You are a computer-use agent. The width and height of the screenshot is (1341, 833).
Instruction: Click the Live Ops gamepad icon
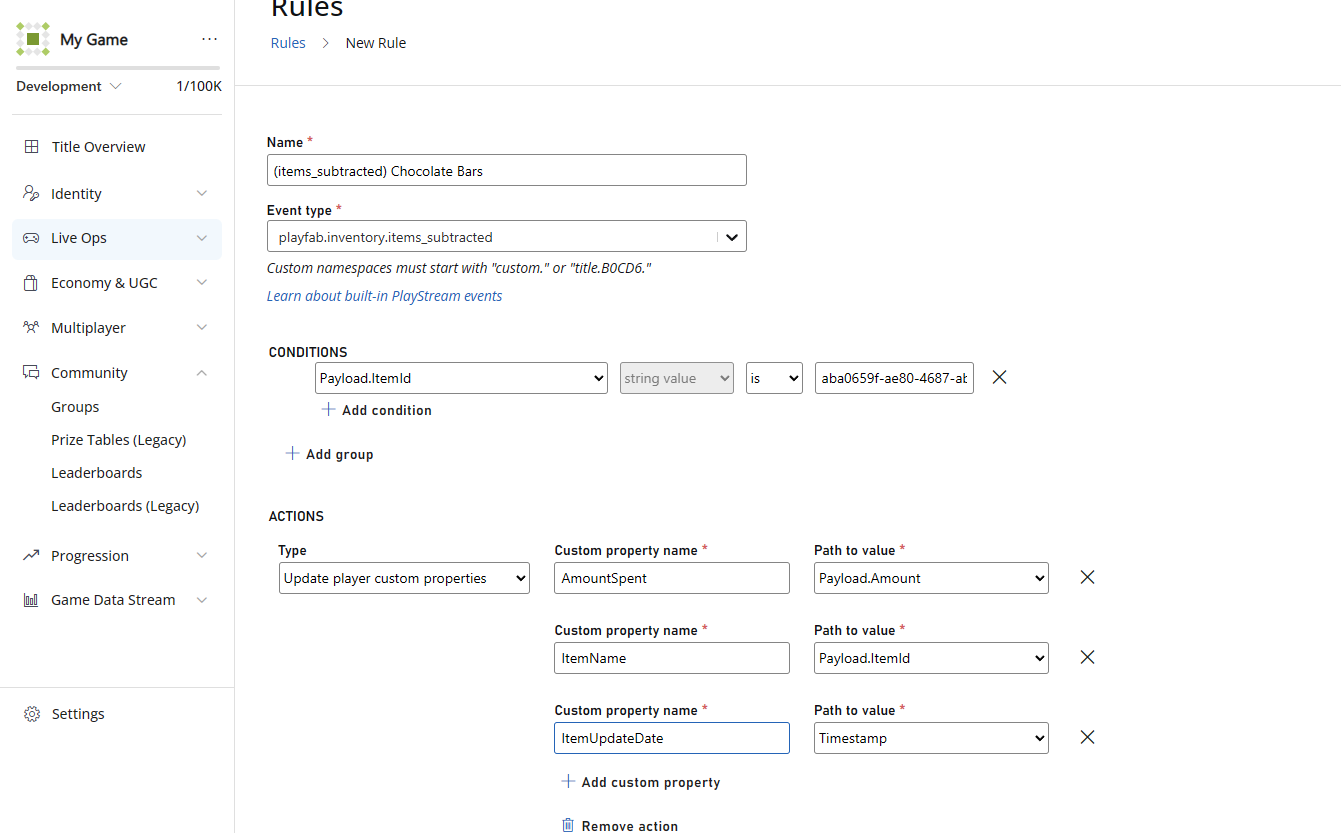click(x=31, y=238)
